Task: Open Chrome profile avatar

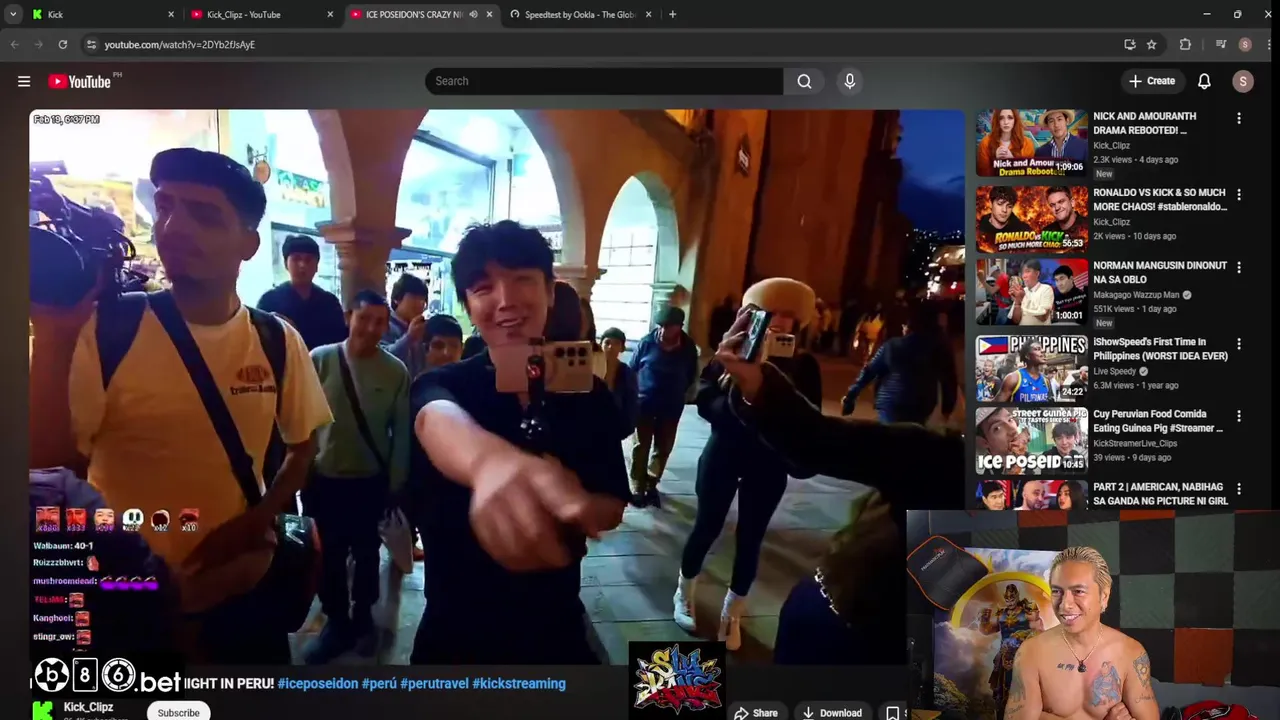Action: click(x=1245, y=44)
